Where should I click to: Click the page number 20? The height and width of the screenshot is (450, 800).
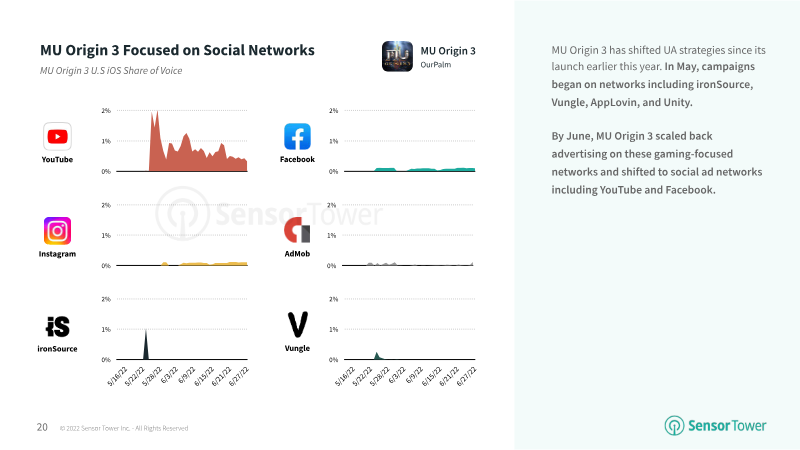click(42, 427)
